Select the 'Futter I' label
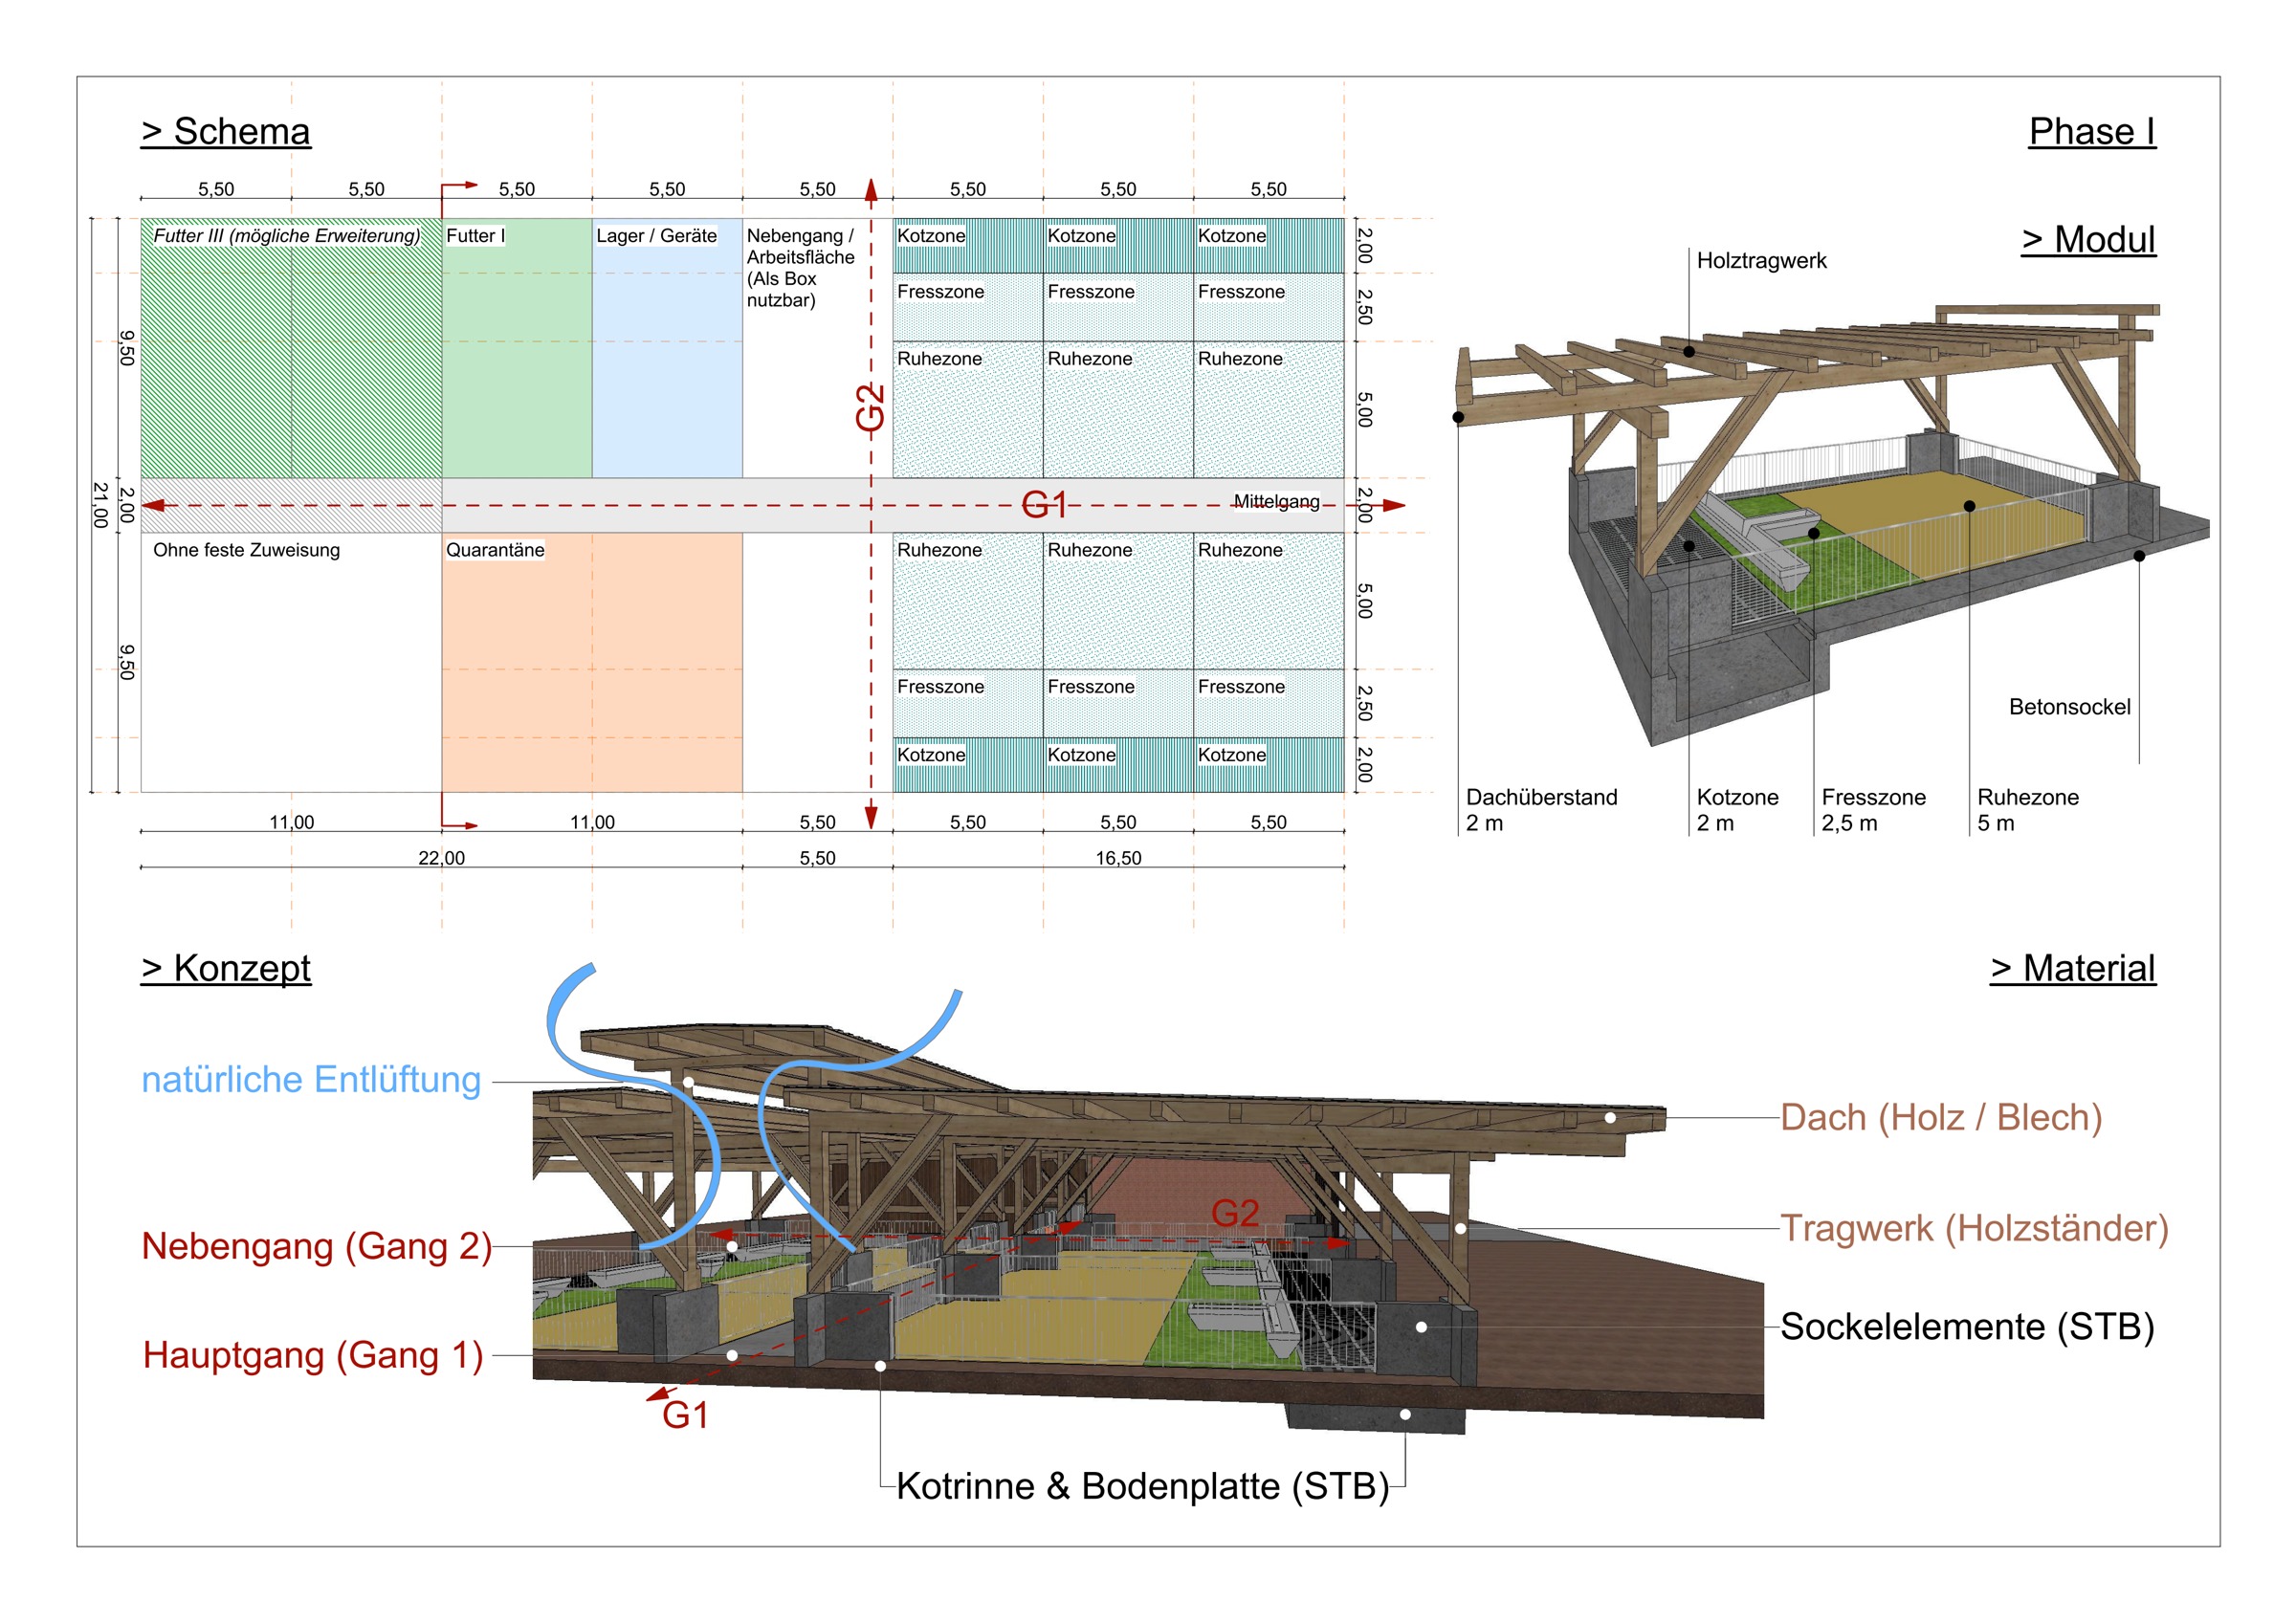Image resolution: width=2296 pixels, height=1623 pixels. coord(475,236)
